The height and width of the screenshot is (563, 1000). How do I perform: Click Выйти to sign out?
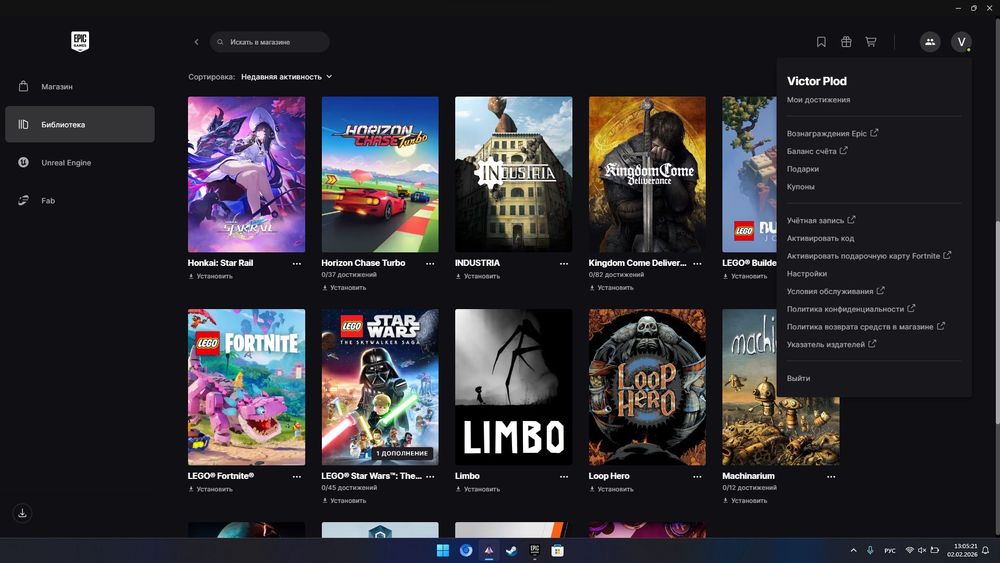798,378
